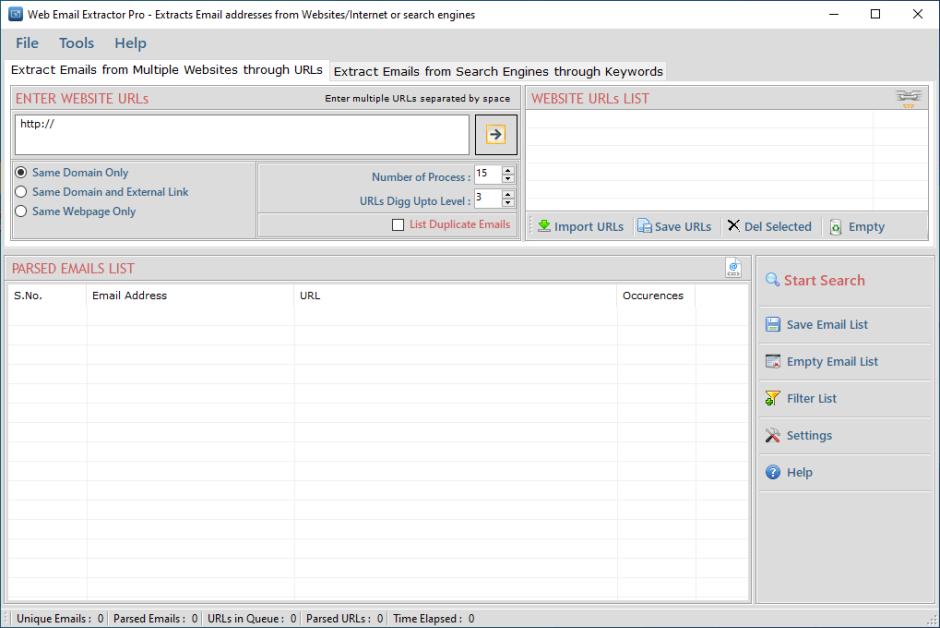Decrease Number of Process value

tap(508, 179)
